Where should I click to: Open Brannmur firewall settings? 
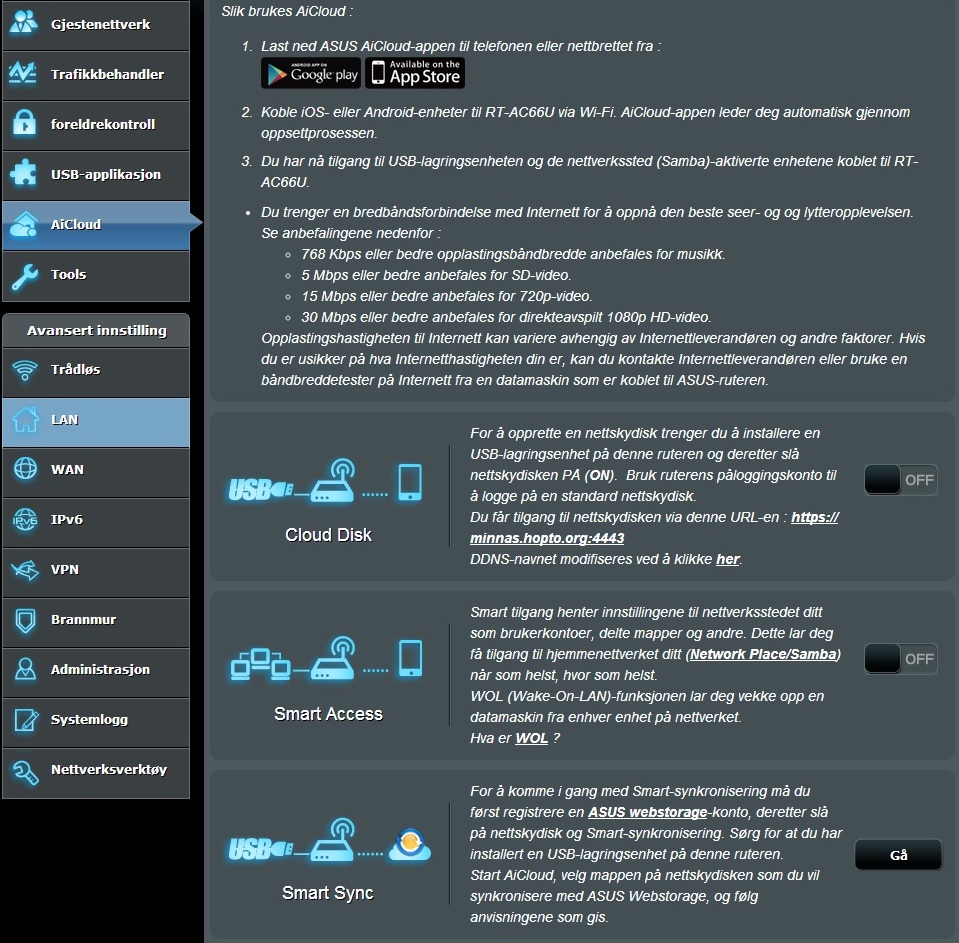[x=96, y=622]
